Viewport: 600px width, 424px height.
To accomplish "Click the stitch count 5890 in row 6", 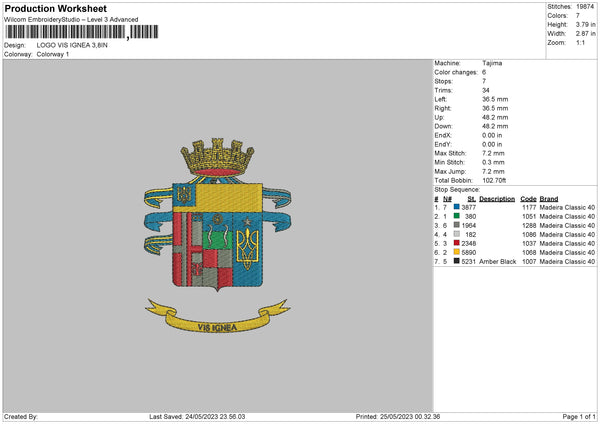I will coord(468,253).
